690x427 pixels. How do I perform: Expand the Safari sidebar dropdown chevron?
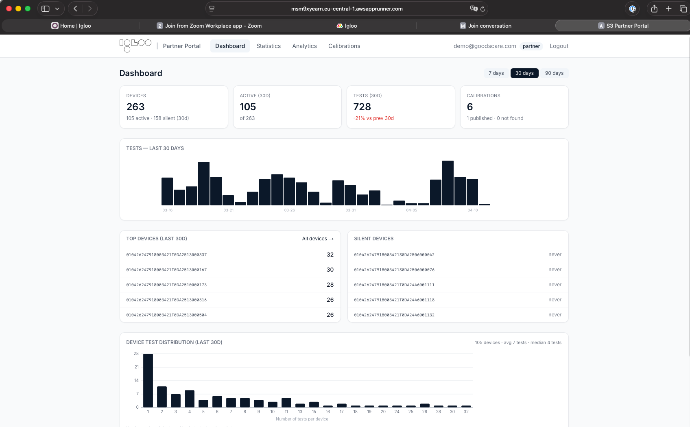pos(57,8)
